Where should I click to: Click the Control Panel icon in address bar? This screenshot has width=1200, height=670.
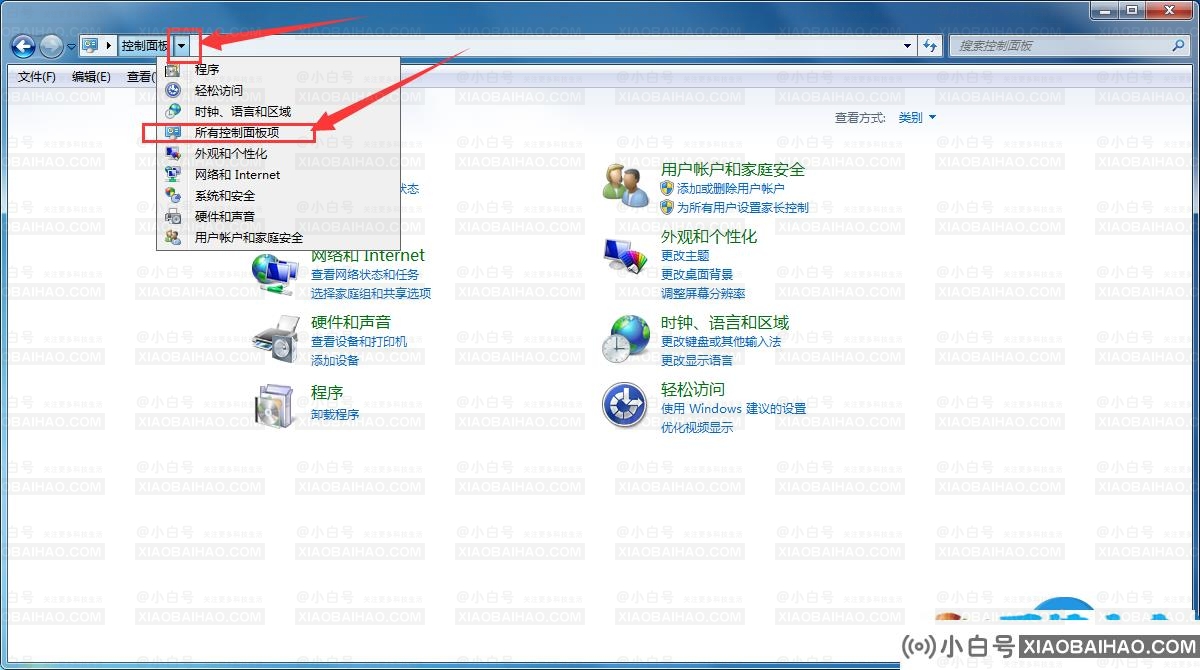point(91,46)
